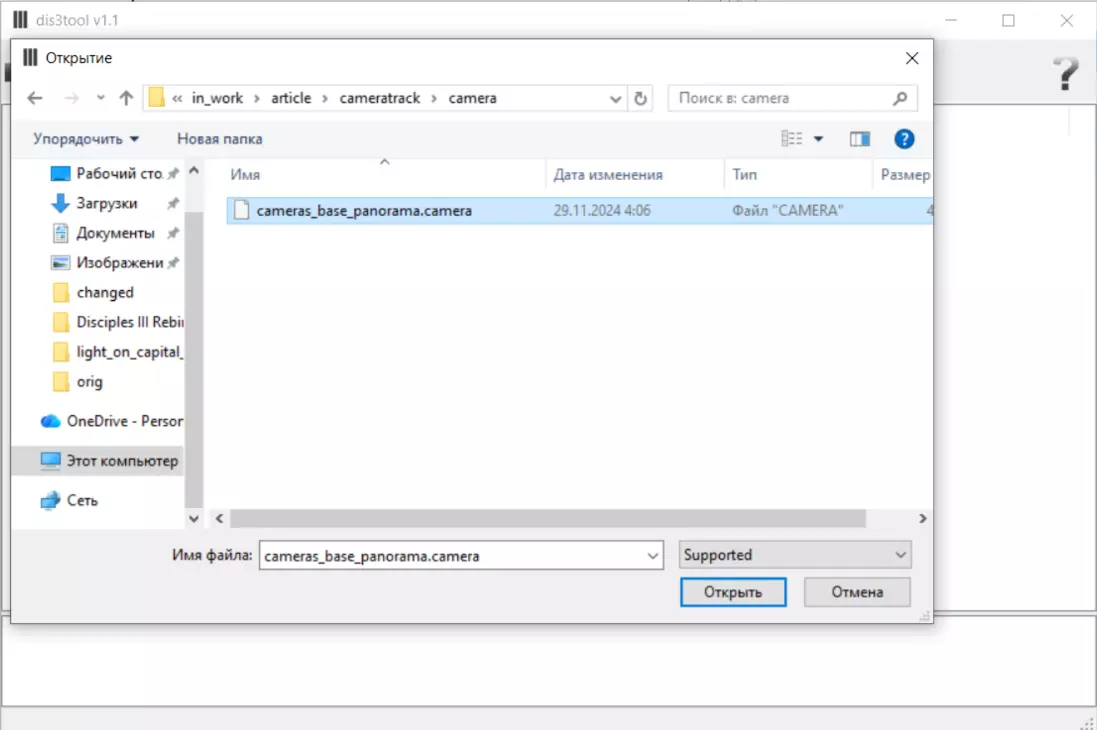This screenshot has width=1097, height=730.
Task: Click the Отмена button
Action: pyautogui.click(x=857, y=592)
